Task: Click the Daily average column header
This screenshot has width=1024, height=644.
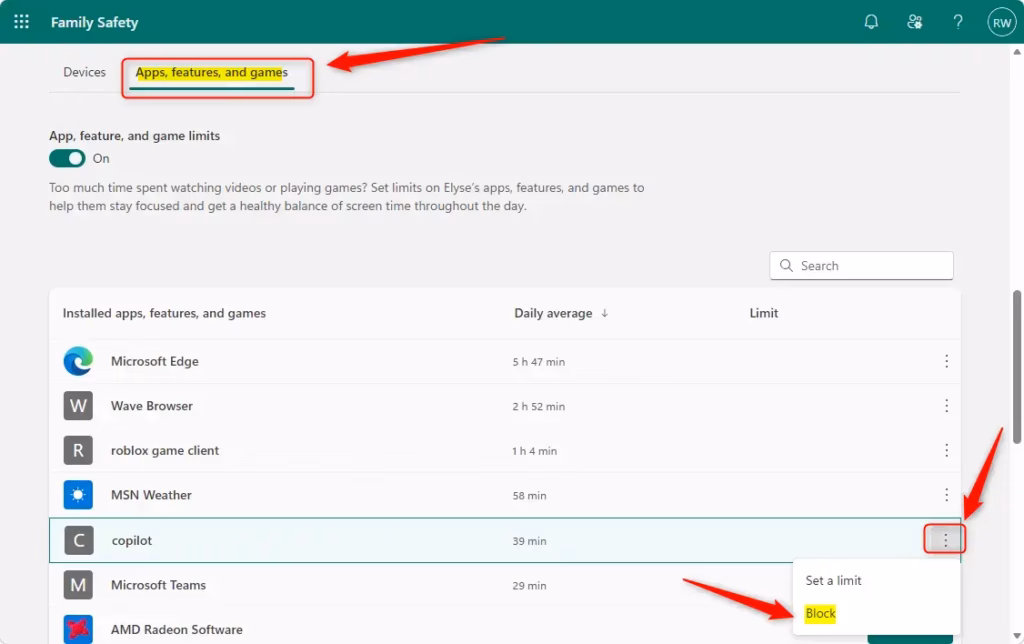Action: [553, 313]
